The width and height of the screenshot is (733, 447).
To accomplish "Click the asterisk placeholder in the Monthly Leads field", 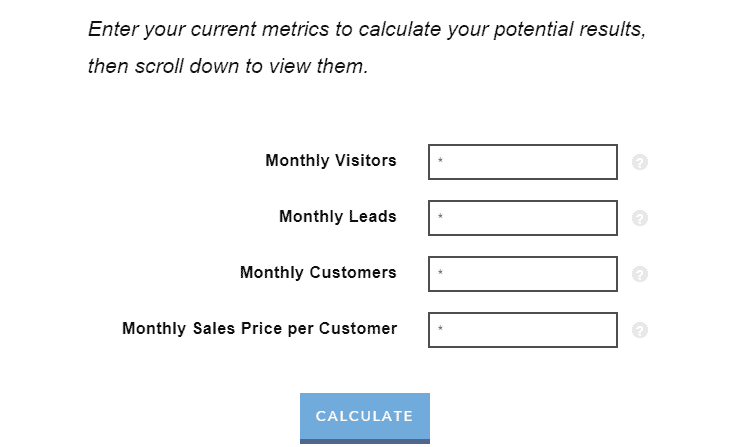I will tap(440, 218).
